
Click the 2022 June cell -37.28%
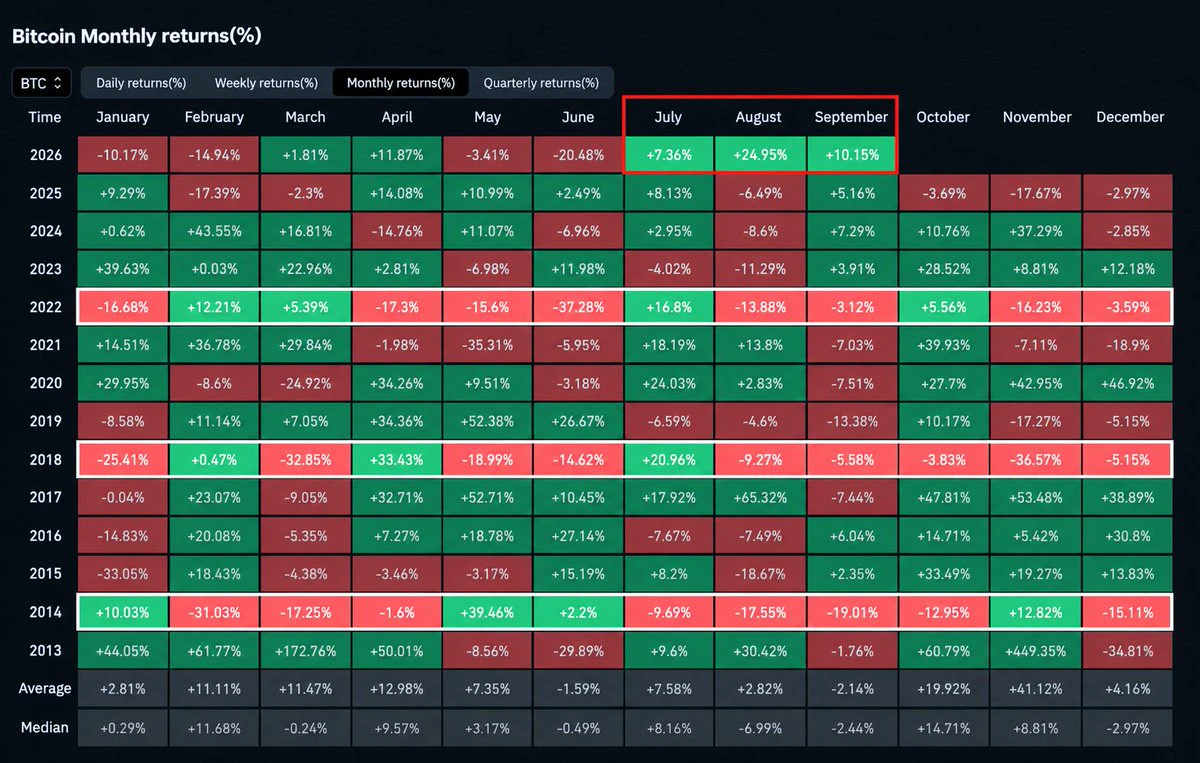(578, 307)
